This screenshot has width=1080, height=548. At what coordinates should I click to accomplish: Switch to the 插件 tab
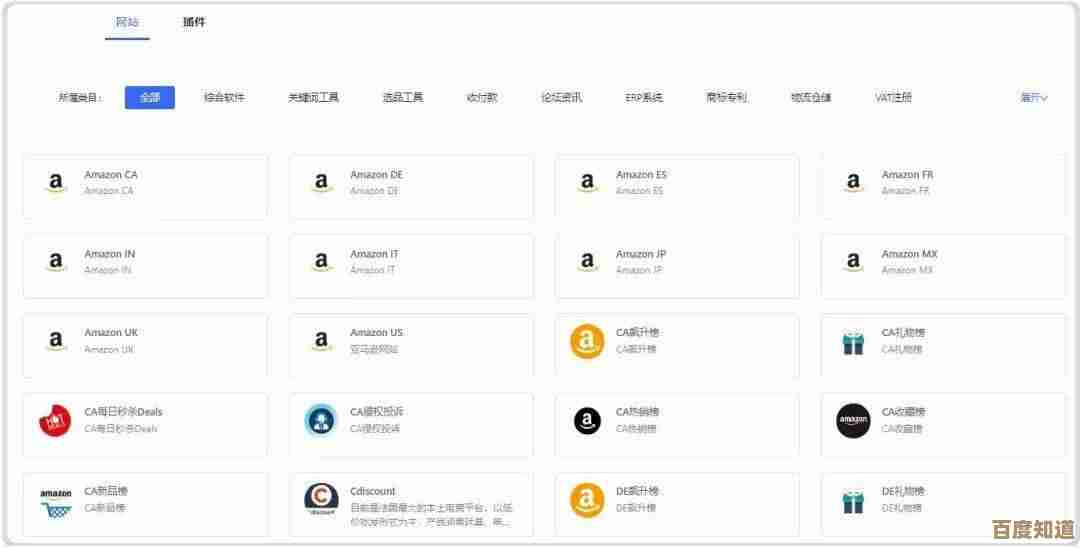coord(194,22)
